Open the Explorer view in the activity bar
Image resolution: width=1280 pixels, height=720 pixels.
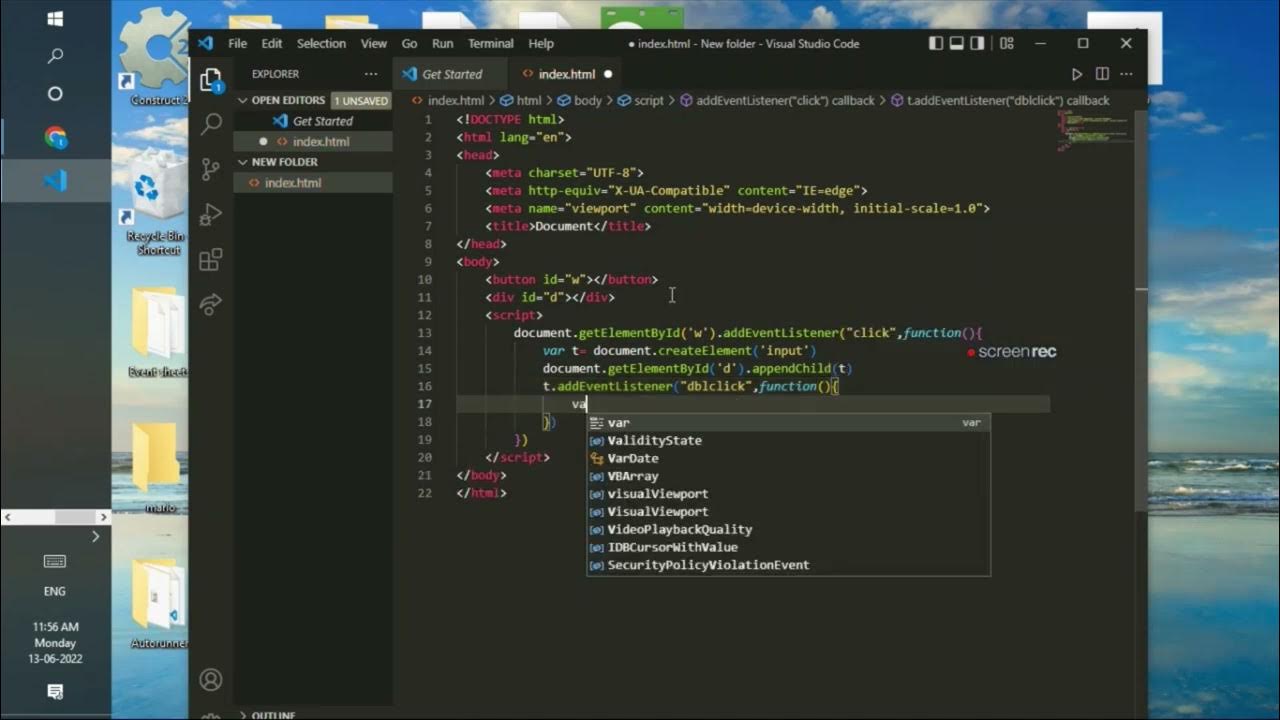pos(210,80)
